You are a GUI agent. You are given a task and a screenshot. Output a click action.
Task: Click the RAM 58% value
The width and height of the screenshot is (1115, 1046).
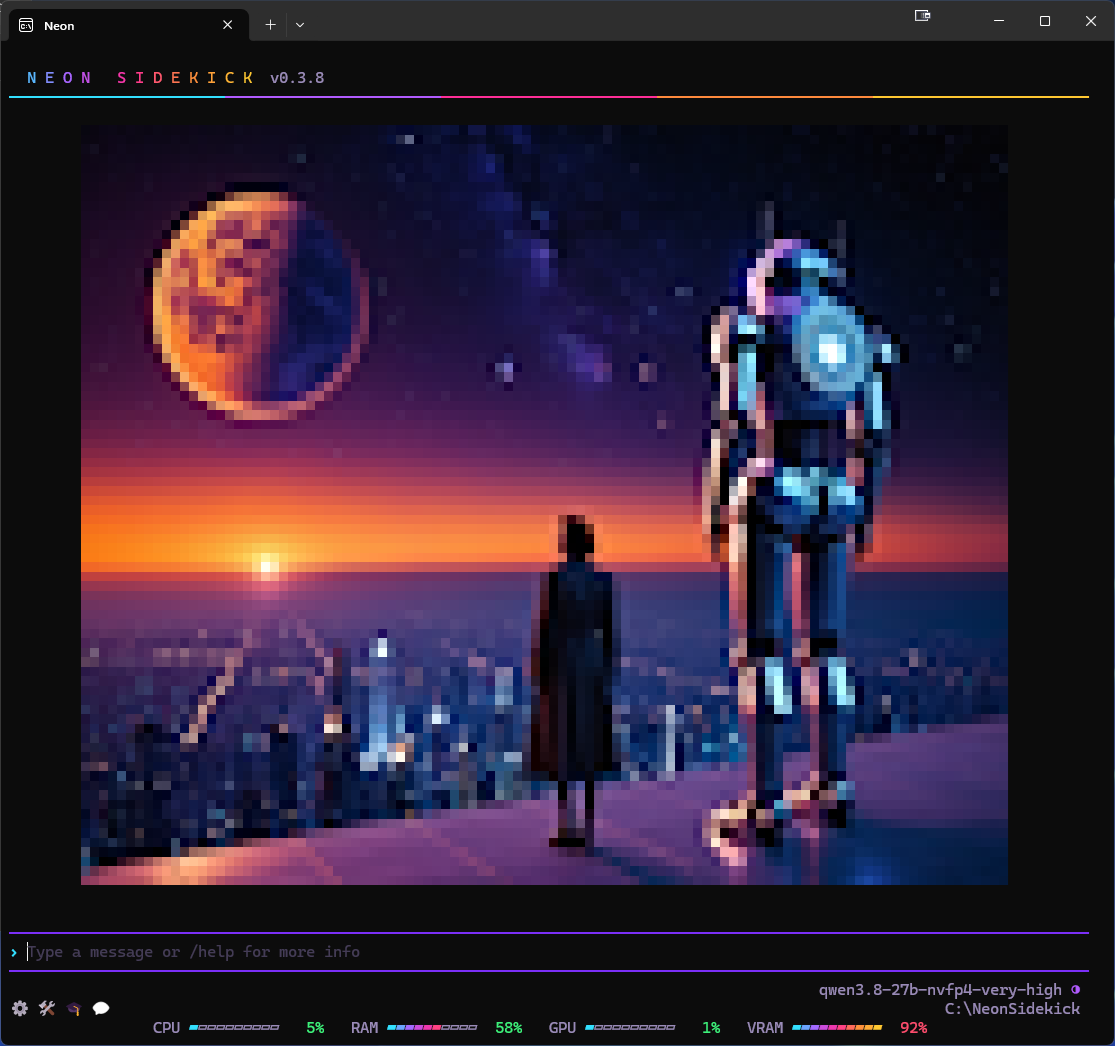[x=508, y=1028]
